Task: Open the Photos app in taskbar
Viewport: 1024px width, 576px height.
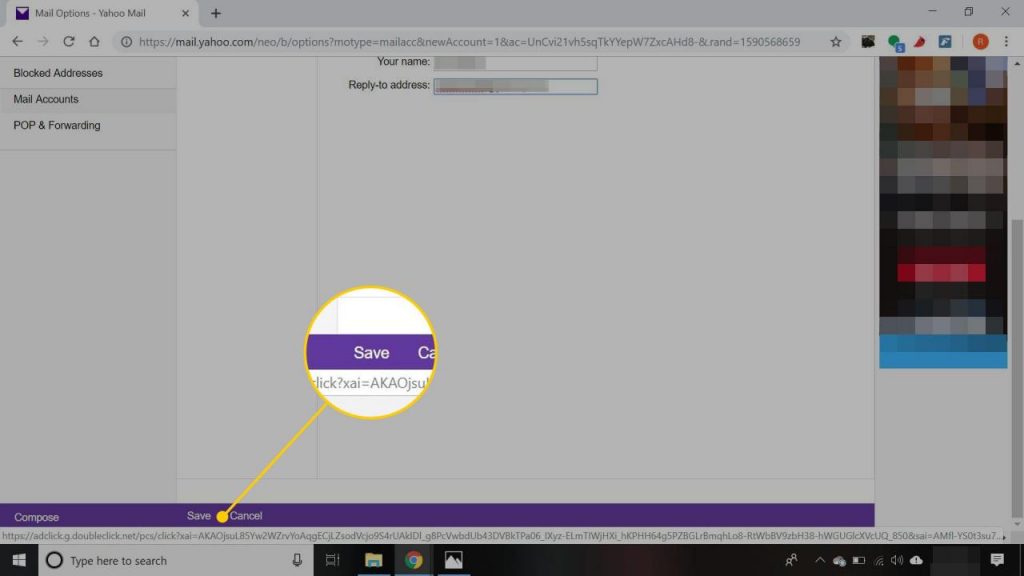Action: click(x=453, y=560)
